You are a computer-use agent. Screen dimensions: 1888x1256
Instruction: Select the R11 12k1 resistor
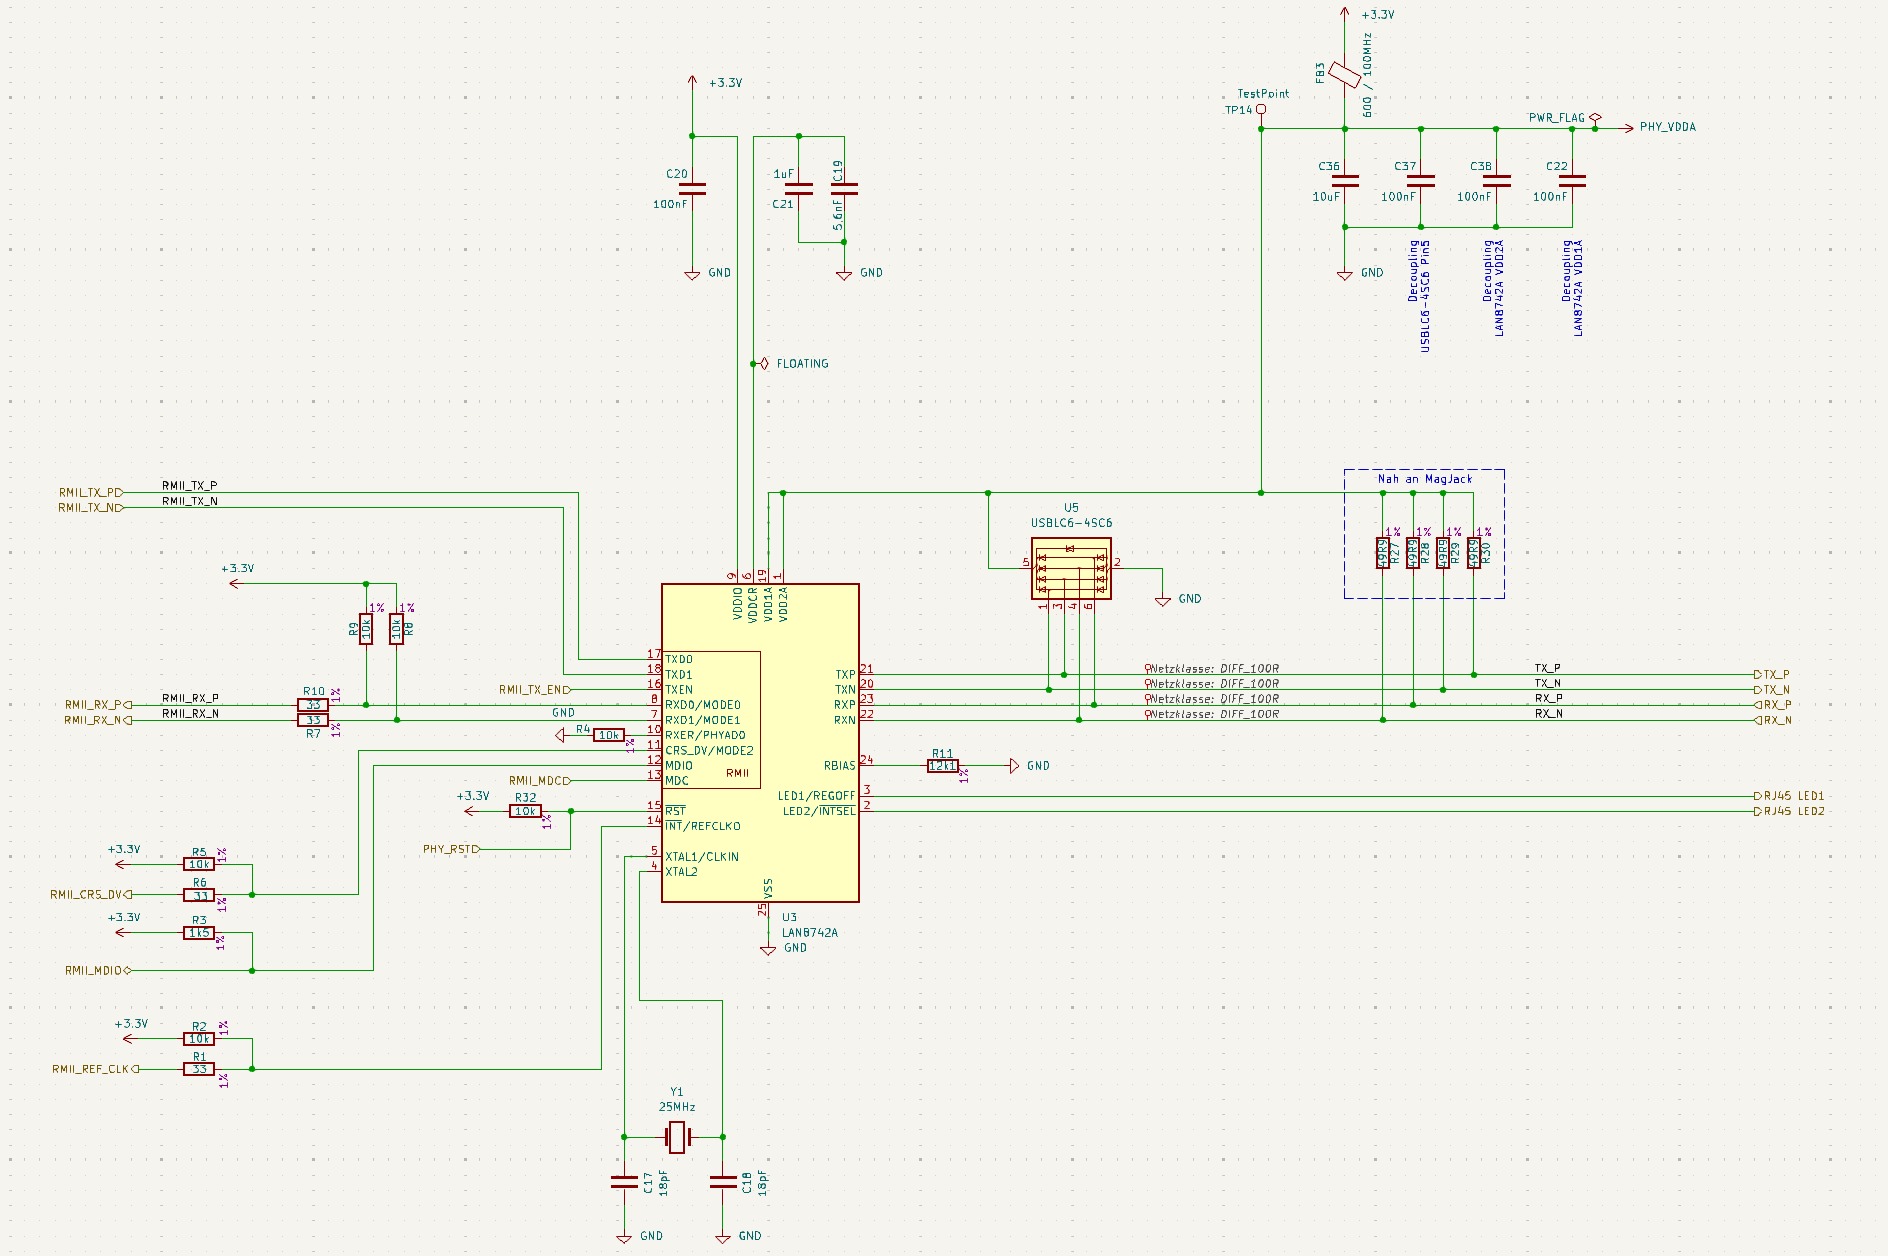pos(942,766)
